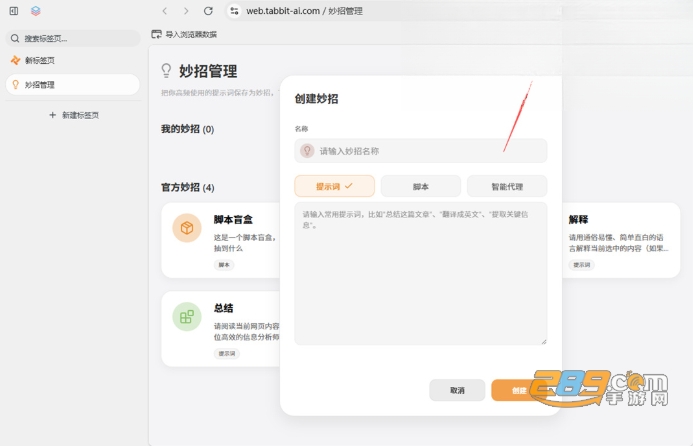Click the text area resize handle

point(544,341)
